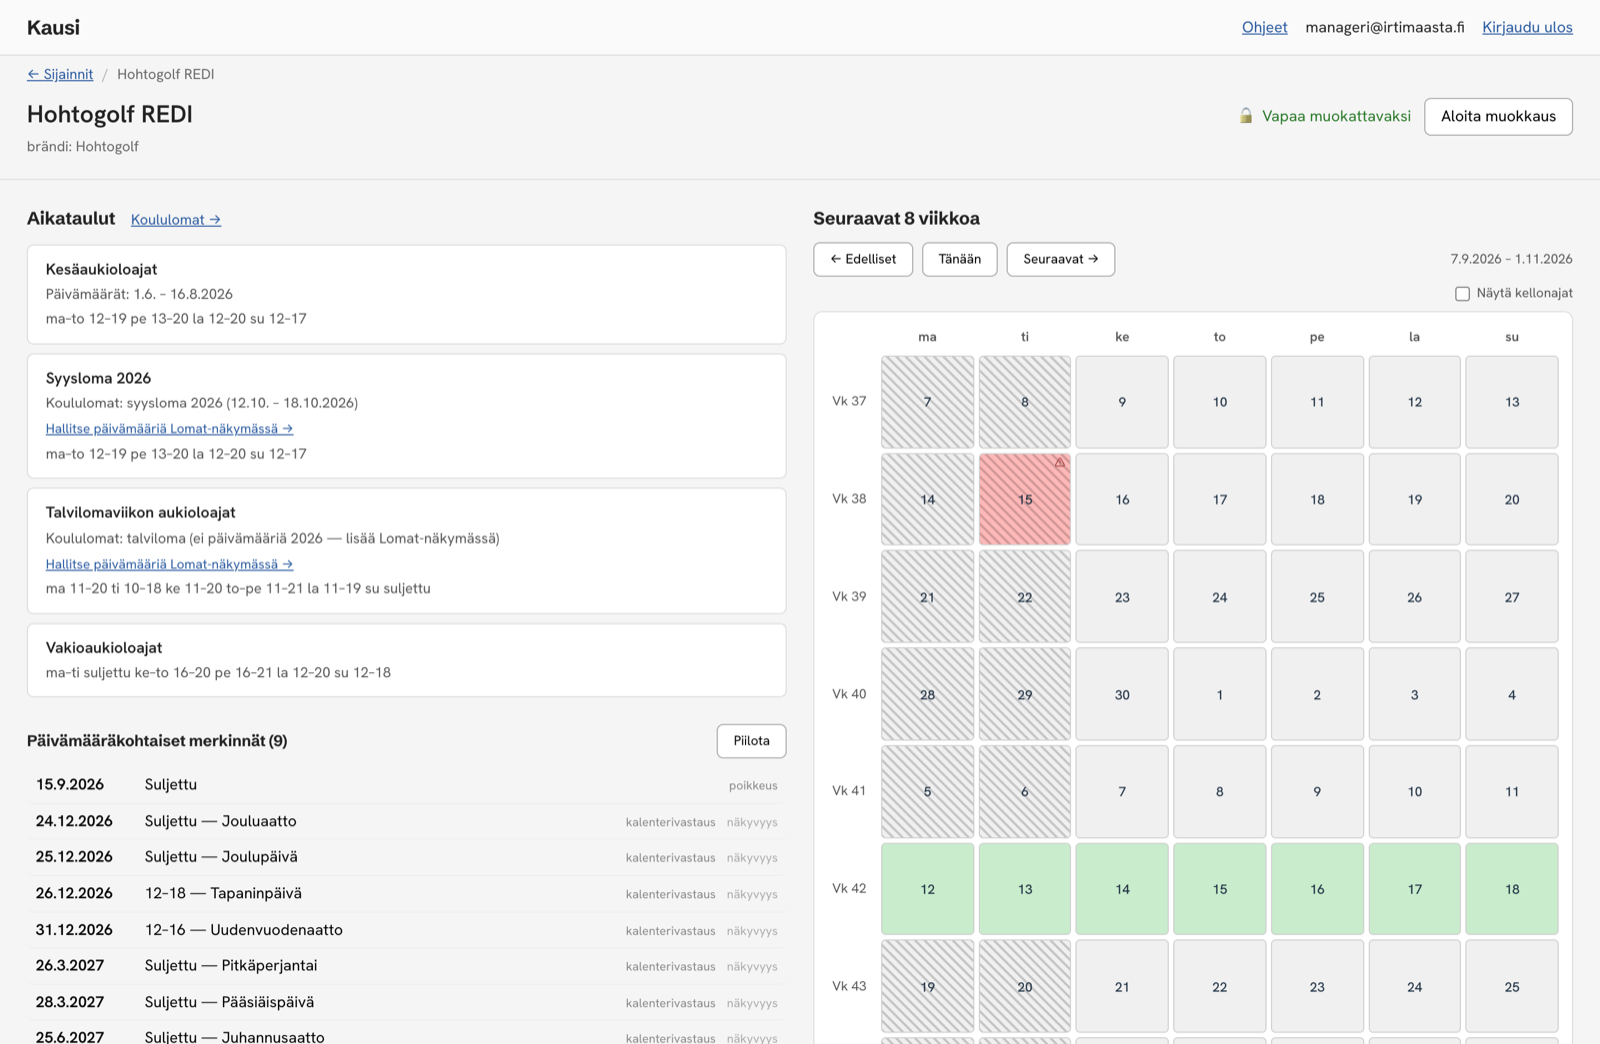Click kalenterivastaus tag on the Tapaninpäivä row
Image resolution: width=1600 pixels, height=1044 pixels.
[671, 894]
